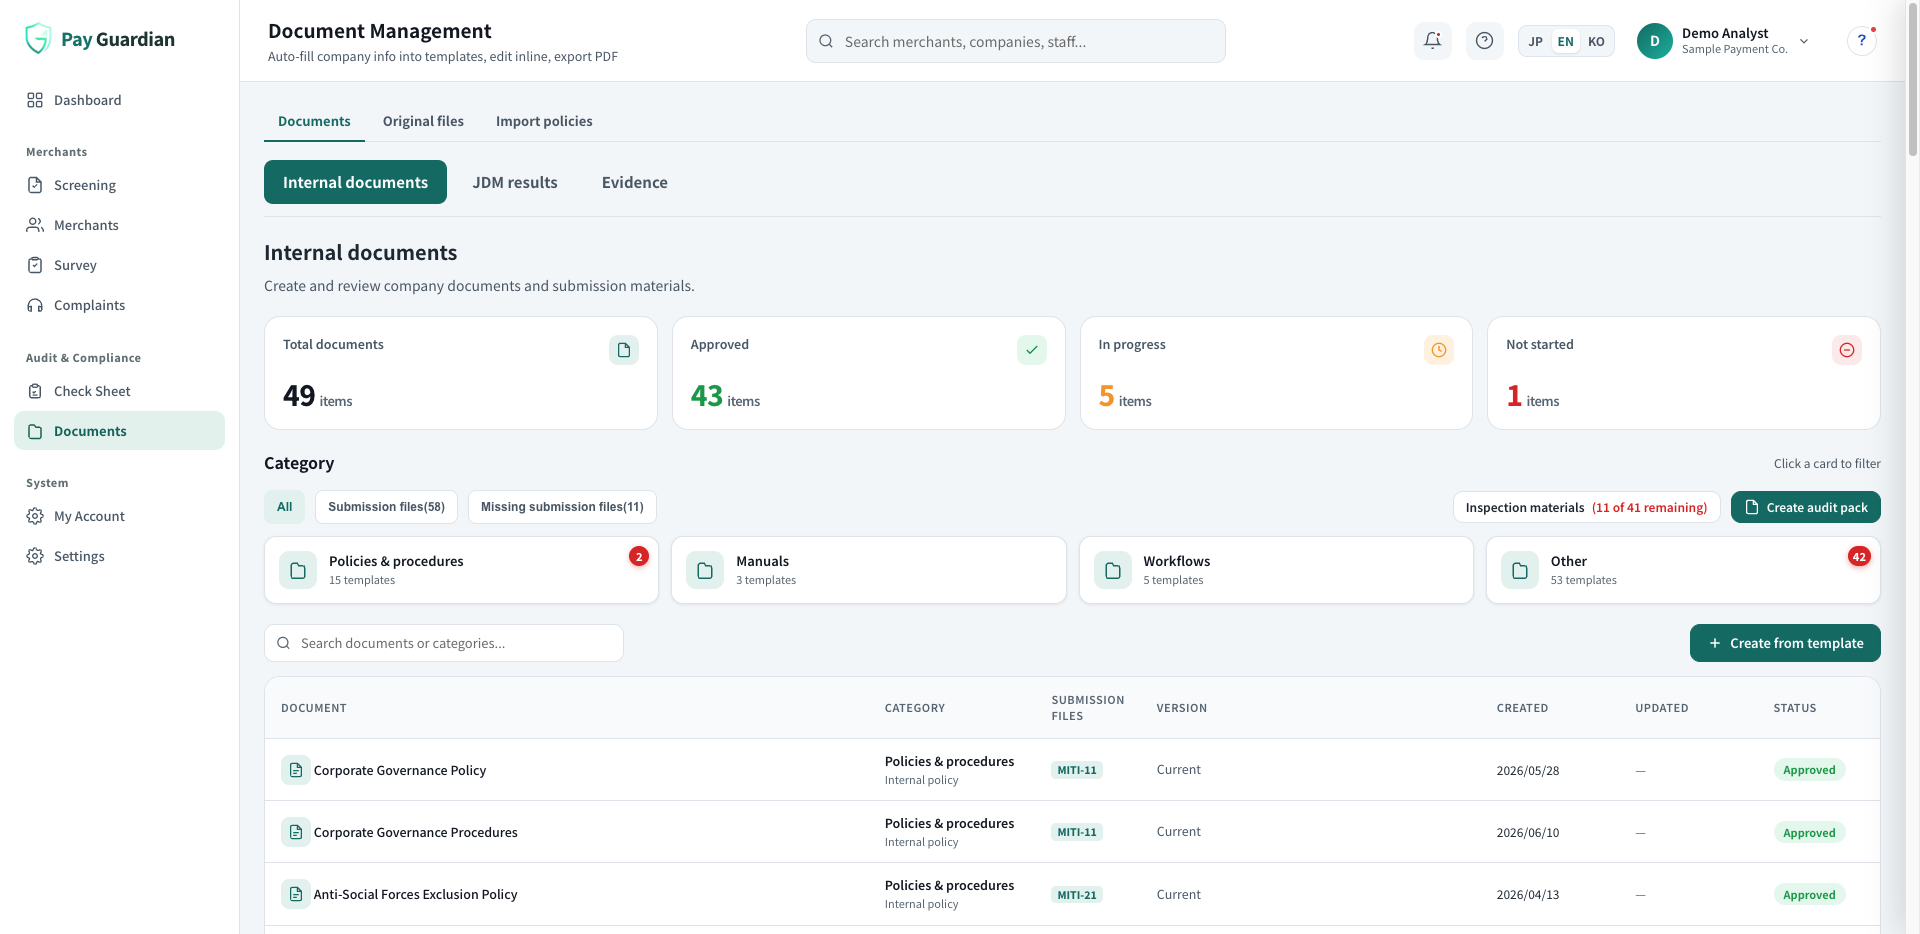The height and width of the screenshot is (934, 1920).
Task: Click the Corporate Governance Procedures document icon
Action: [296, 832]
